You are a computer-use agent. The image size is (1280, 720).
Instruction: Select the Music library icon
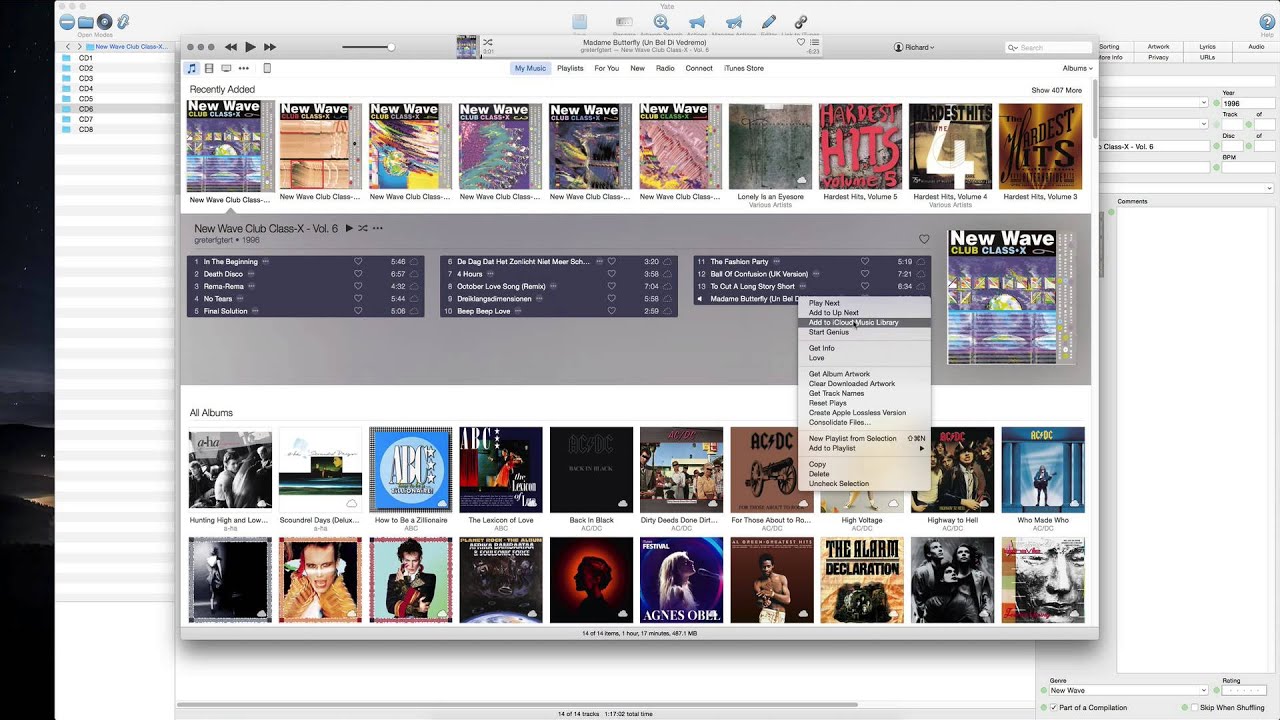[x=191, y=68]
